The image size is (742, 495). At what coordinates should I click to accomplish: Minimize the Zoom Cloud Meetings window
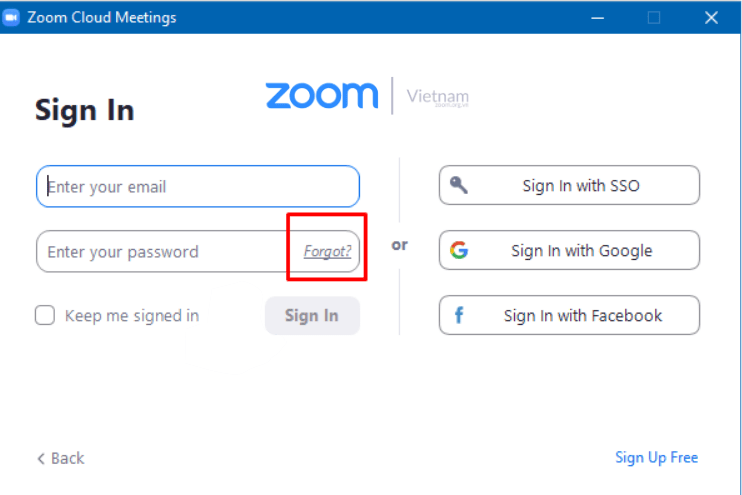pos(598,17)
